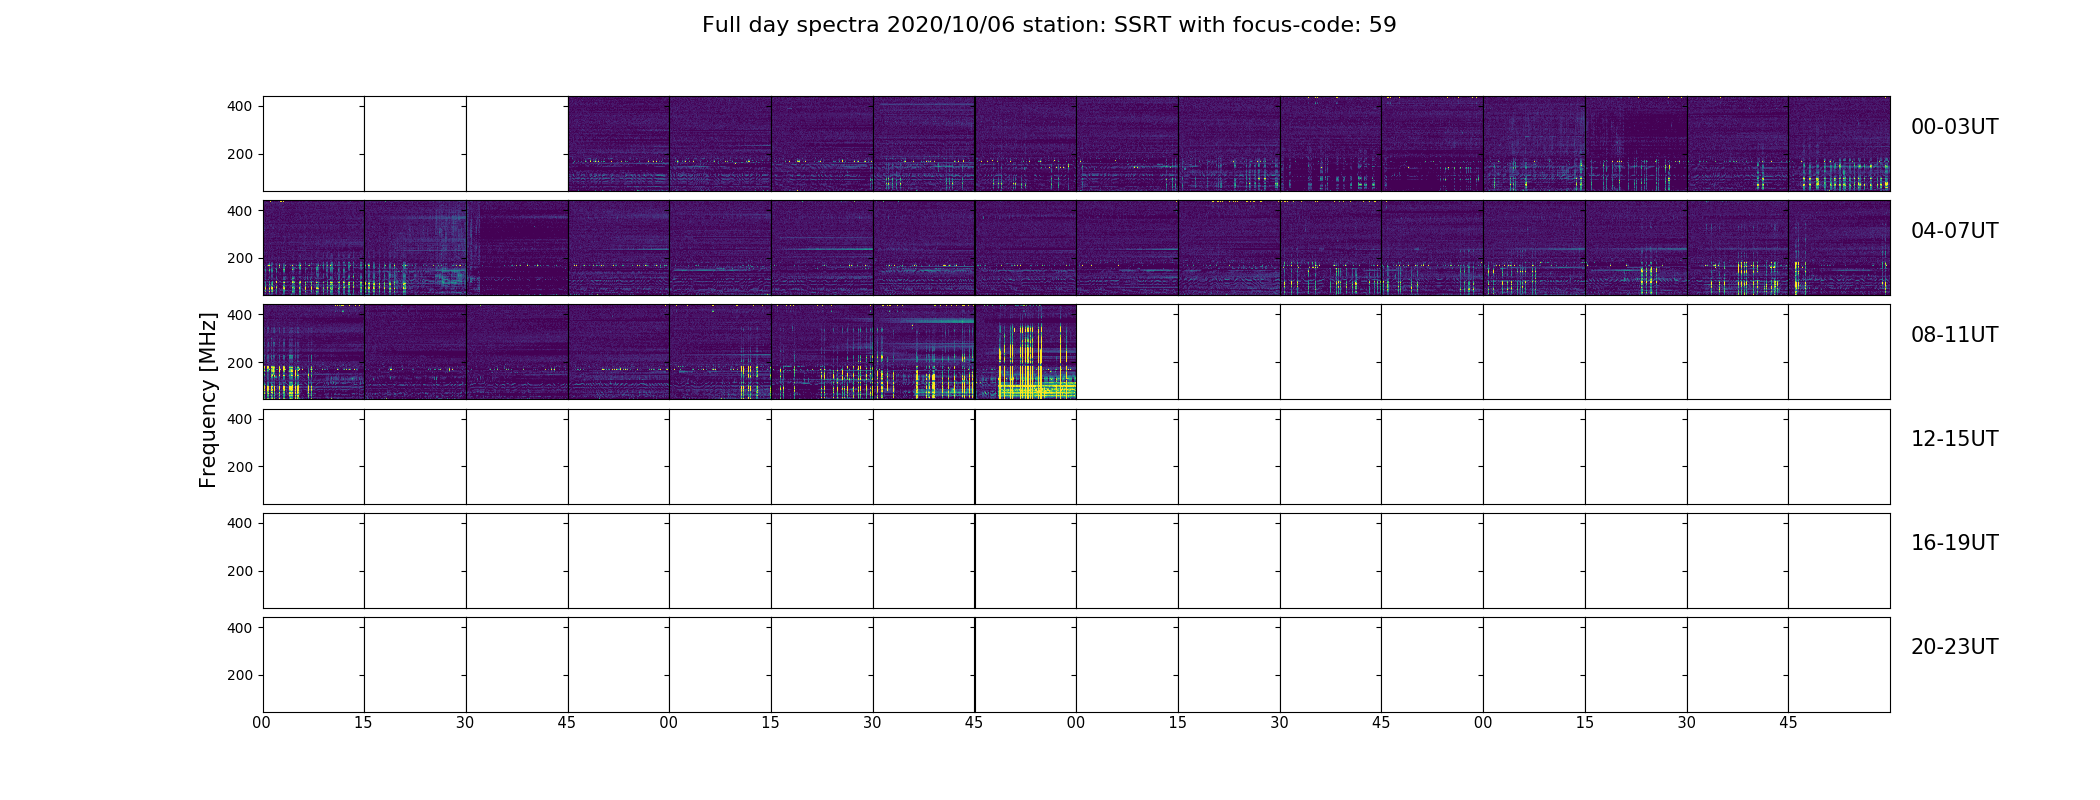Click the leftmost "00" time tick label on the x-axis
This screenshot has height=800, width=2100.
(262, 723)
